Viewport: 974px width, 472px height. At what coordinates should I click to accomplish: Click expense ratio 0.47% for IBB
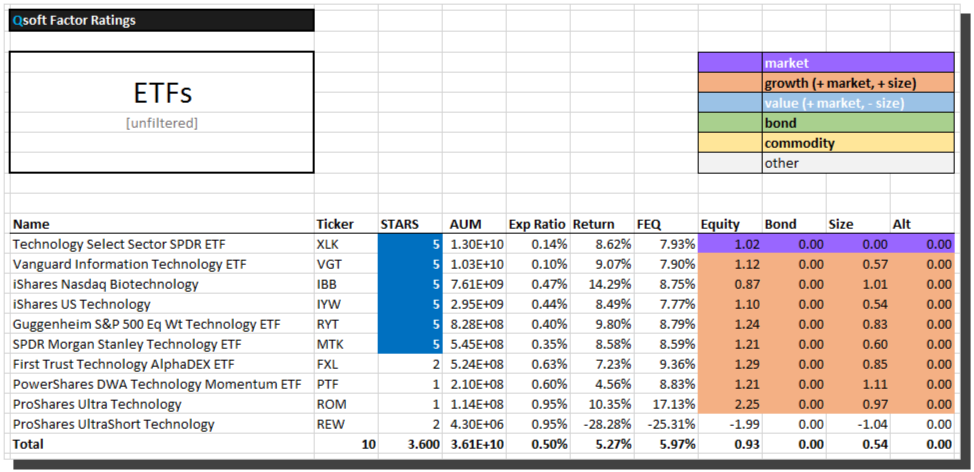538,284
